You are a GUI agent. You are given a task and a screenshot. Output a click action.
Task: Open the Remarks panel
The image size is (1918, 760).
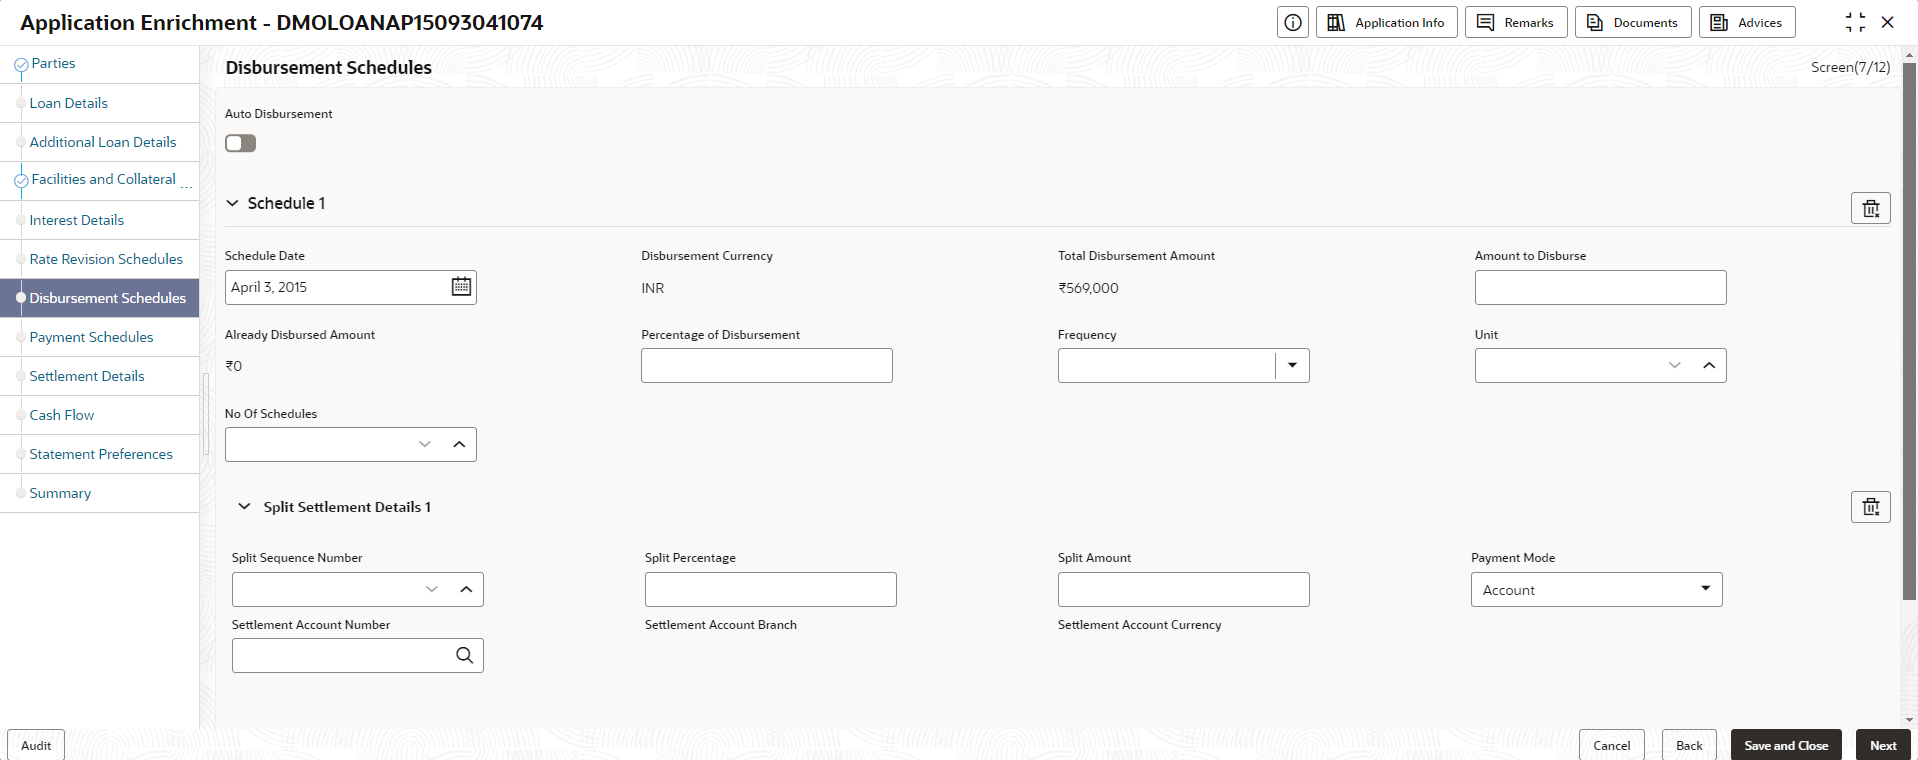1515,22
